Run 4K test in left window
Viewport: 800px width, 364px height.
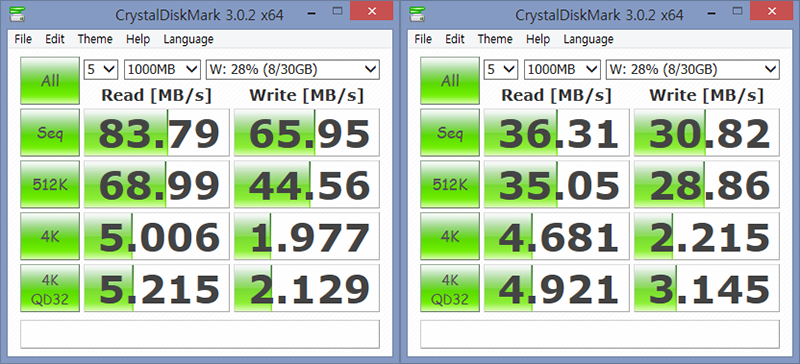click(x=50, y=236)
